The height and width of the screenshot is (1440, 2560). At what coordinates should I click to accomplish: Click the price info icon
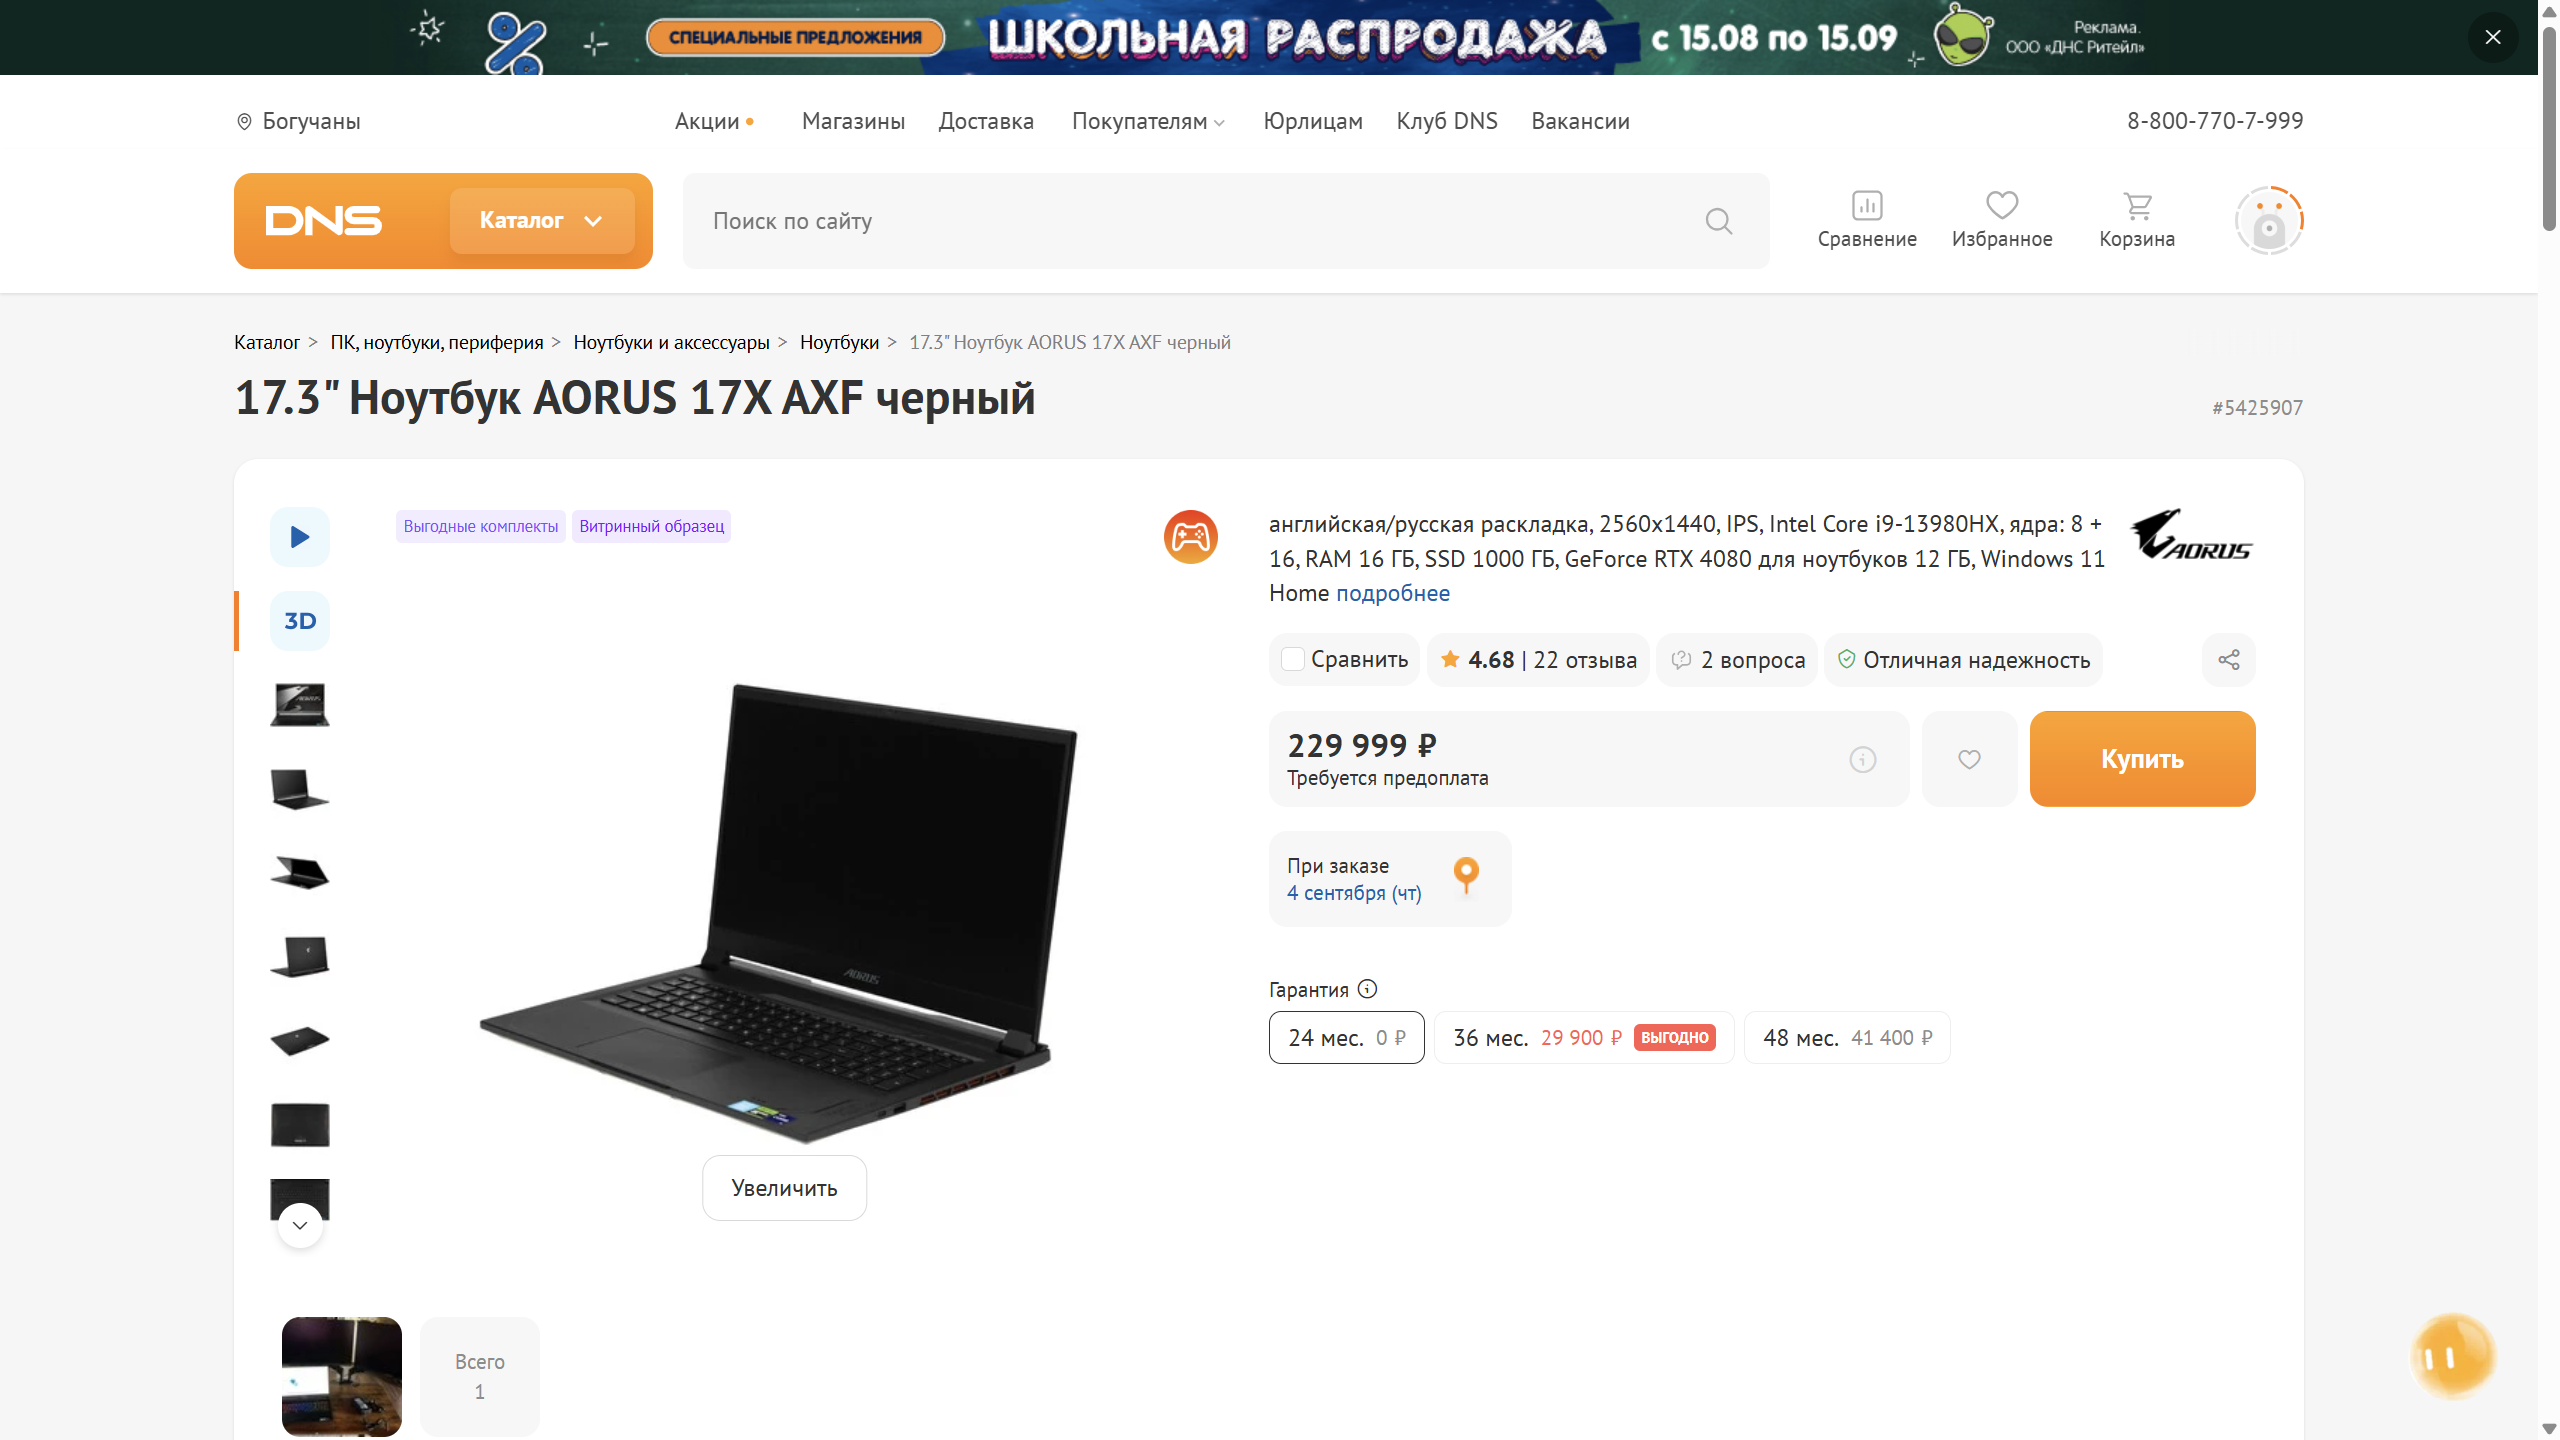1862,759
